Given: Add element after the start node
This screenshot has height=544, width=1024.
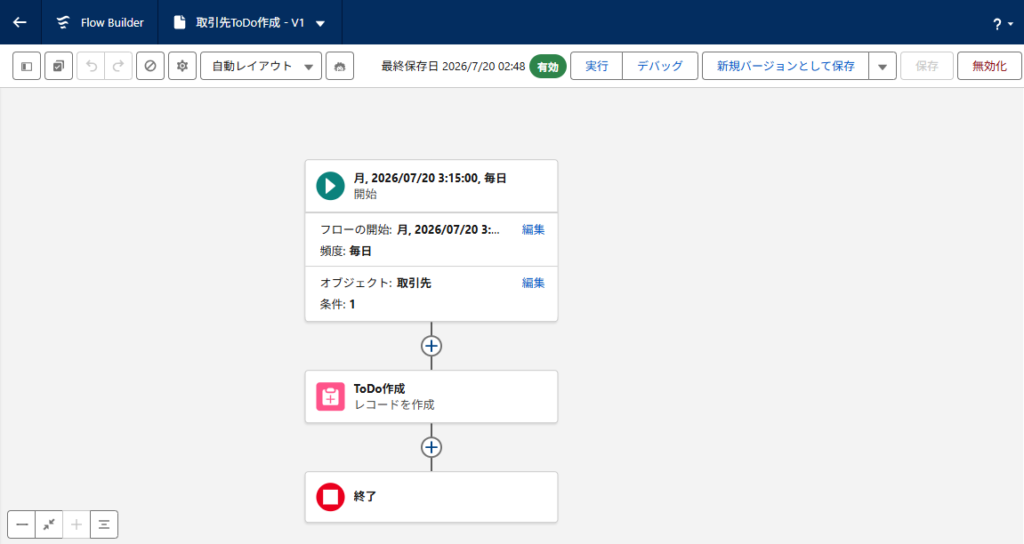Looking at the screenshot, I should click(x=431, y=345).
